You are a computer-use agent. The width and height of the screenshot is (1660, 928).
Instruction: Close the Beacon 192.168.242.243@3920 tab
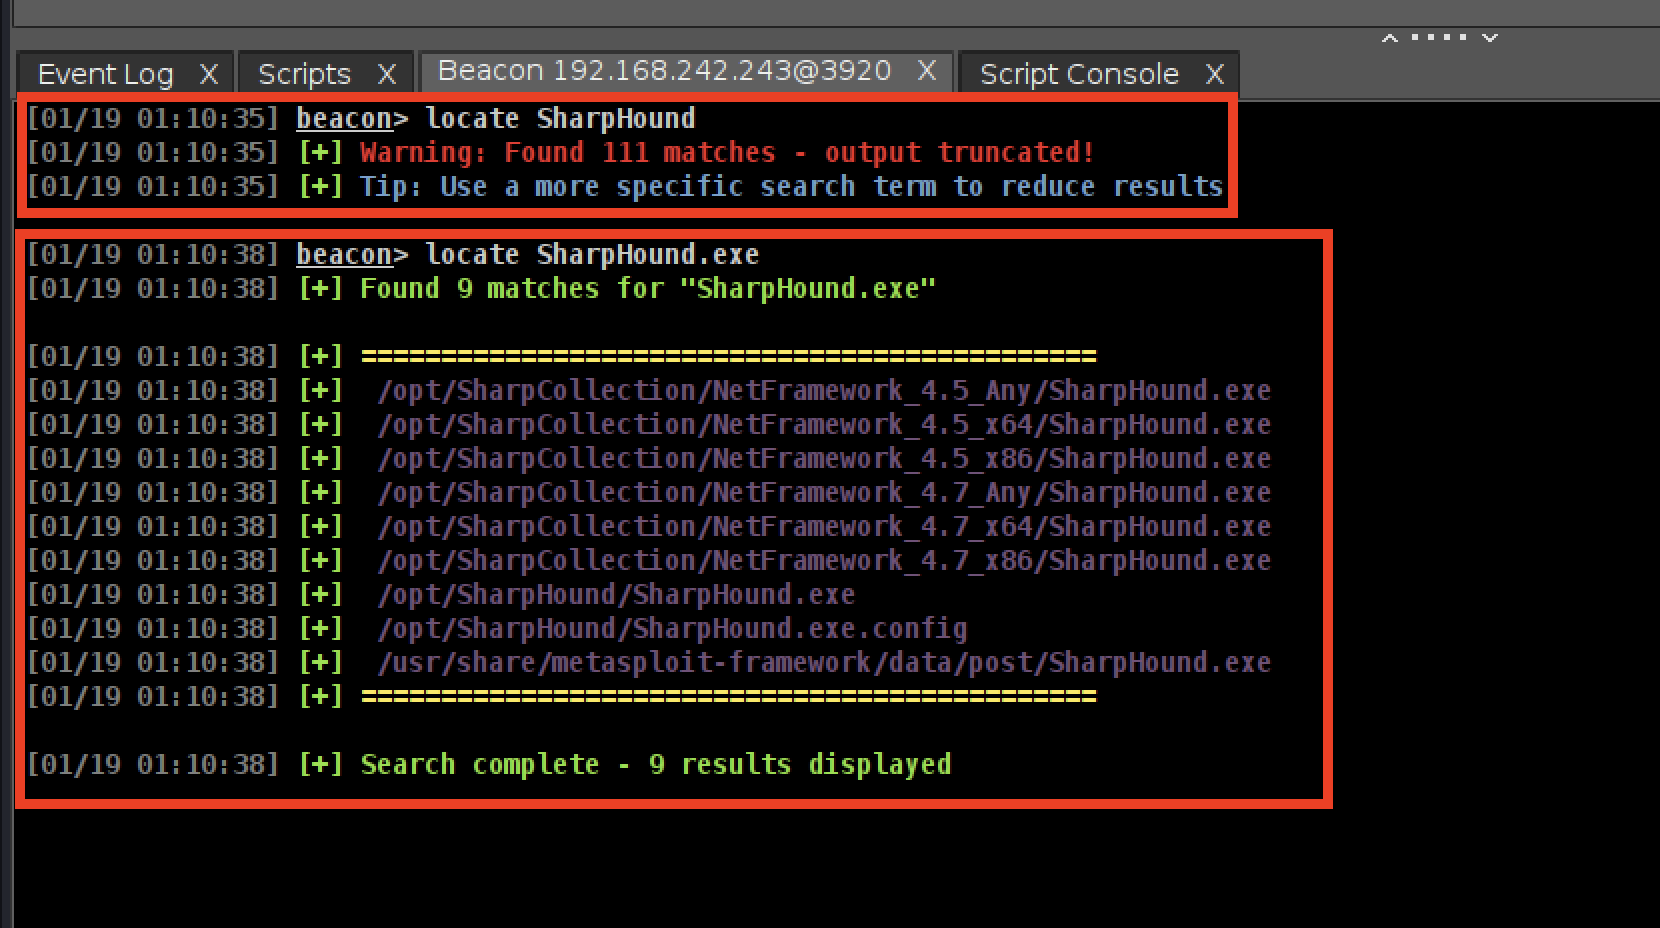(927, 71)
